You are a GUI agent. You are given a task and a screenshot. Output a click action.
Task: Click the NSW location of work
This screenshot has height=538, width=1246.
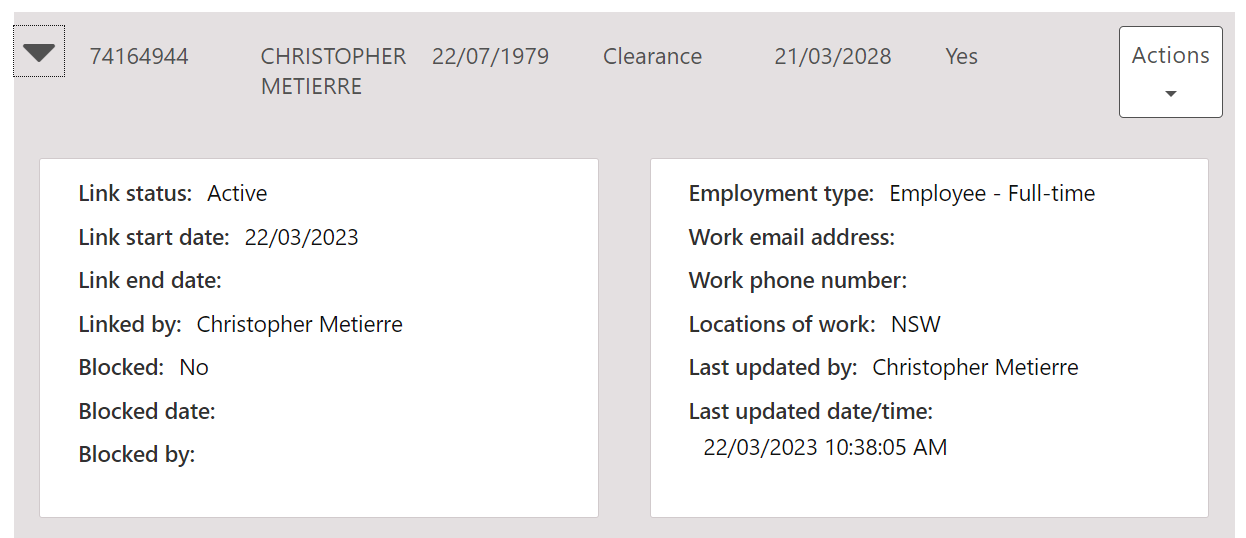[916, 325]
